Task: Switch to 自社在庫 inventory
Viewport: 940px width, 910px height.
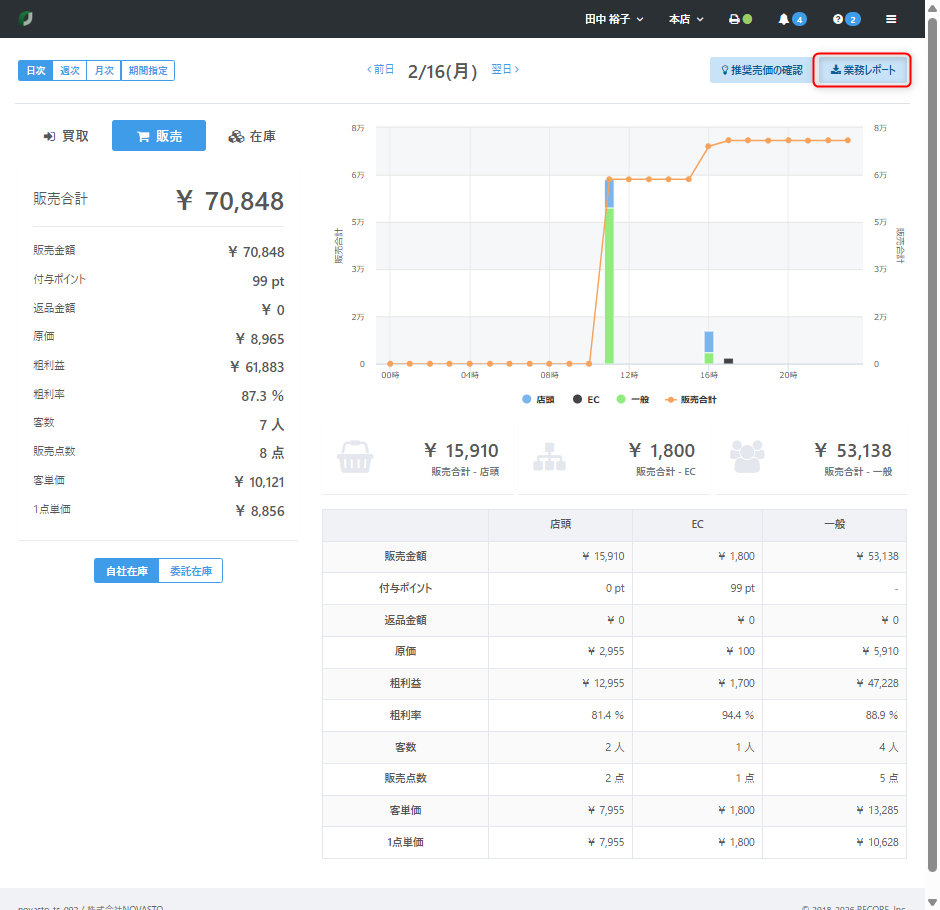Action: point(126,571)
